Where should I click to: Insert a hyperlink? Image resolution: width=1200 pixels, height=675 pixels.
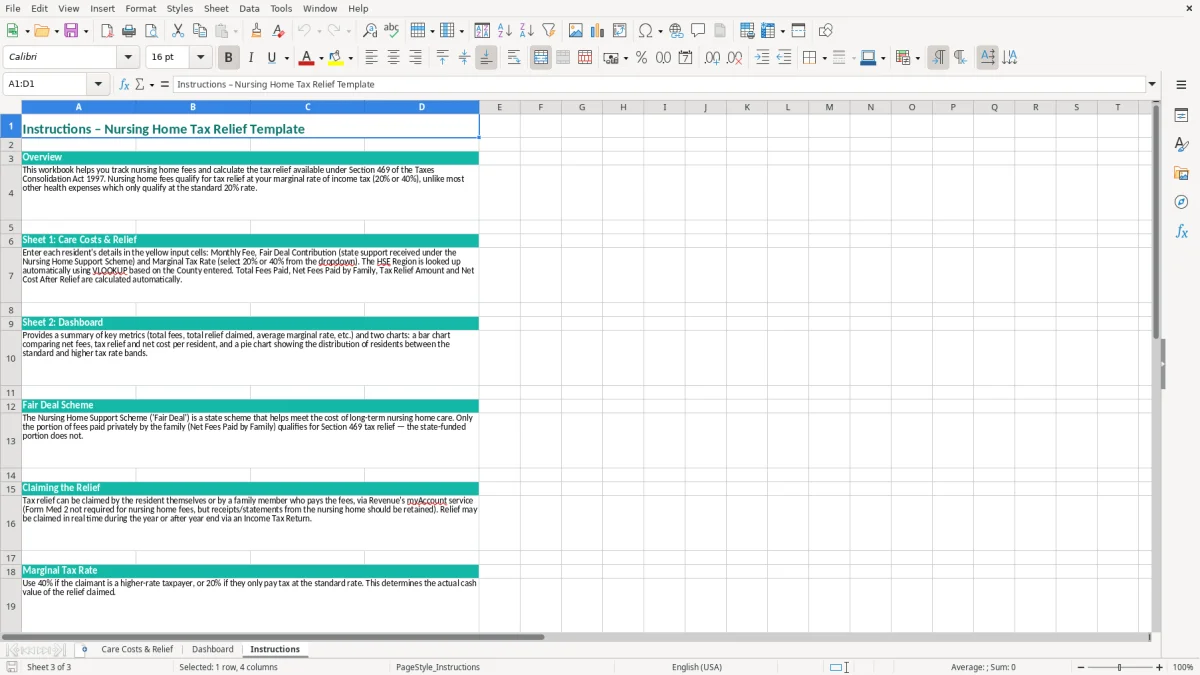tap(676, 31)
